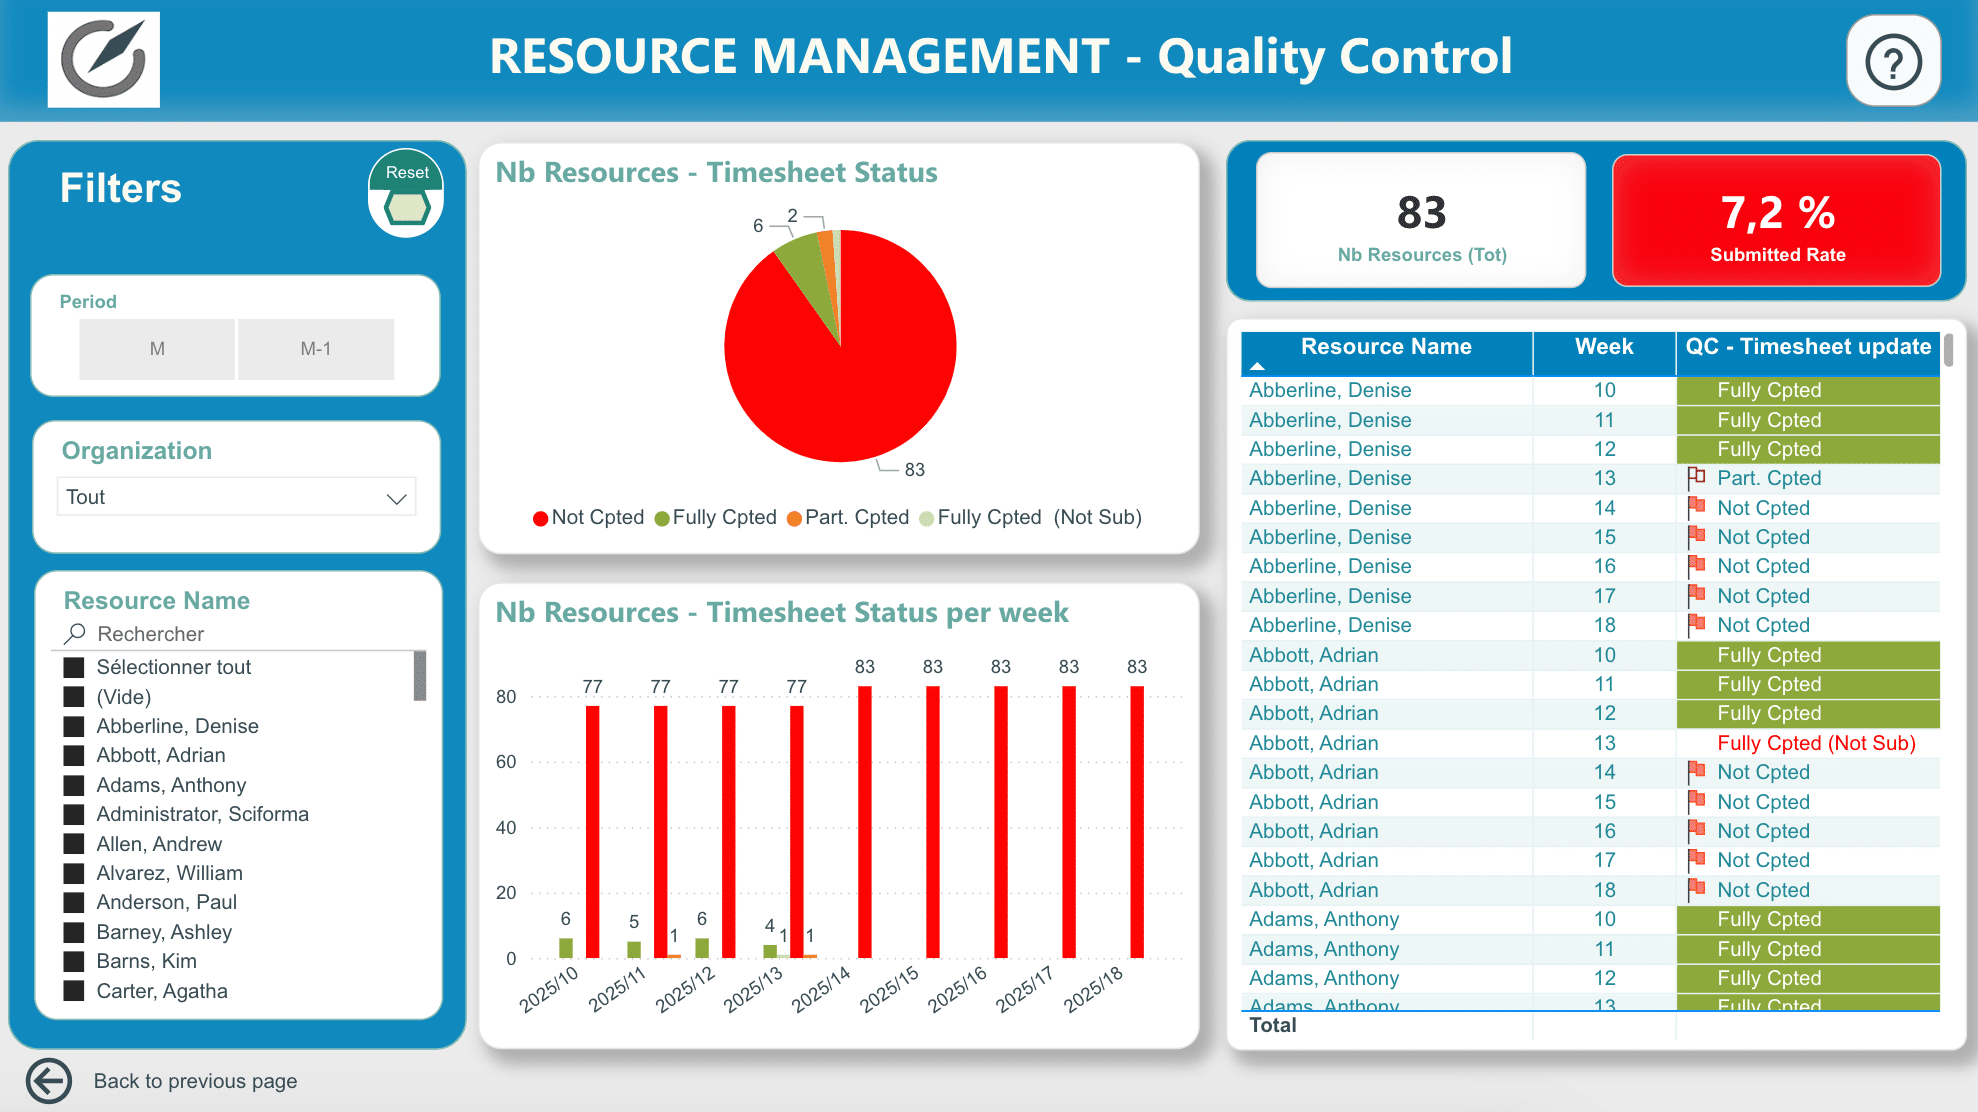Sort by the Week column header
The height and width of the screenshot is (1112, 1978).
click(x=1604, y=347)
